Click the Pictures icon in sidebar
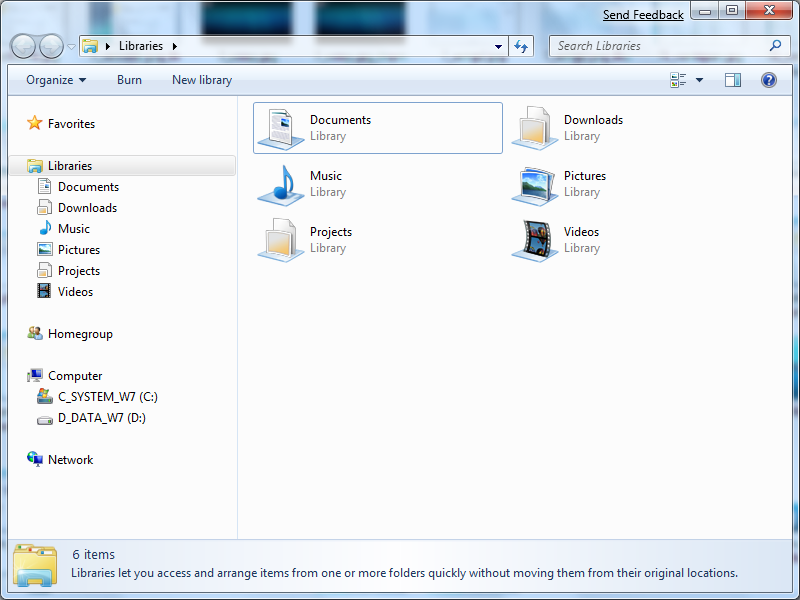800x600 pixels. pyautogui.click(x=44, y=249)
